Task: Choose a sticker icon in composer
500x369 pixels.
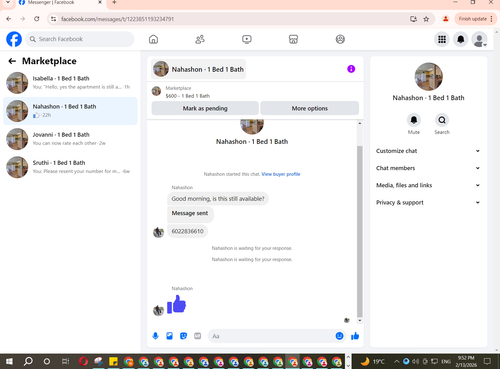Action: (183, 336)
